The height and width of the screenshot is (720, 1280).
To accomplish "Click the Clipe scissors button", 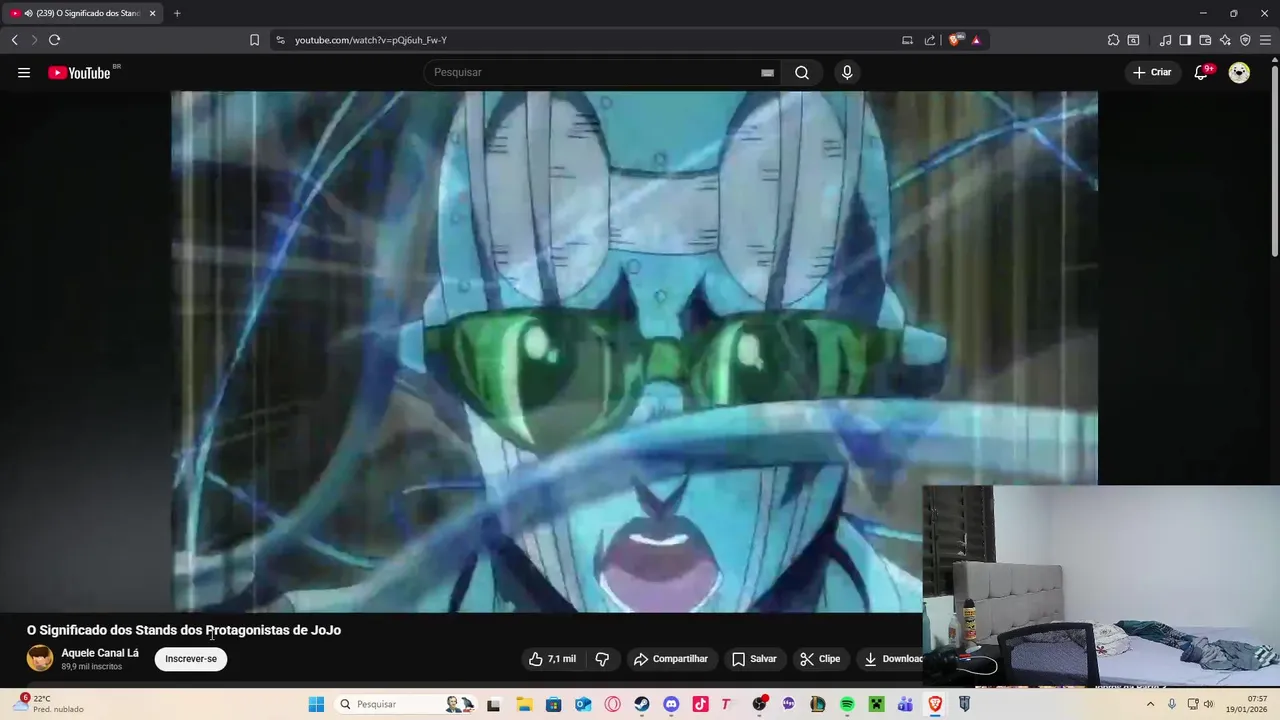I will [820, 659].
